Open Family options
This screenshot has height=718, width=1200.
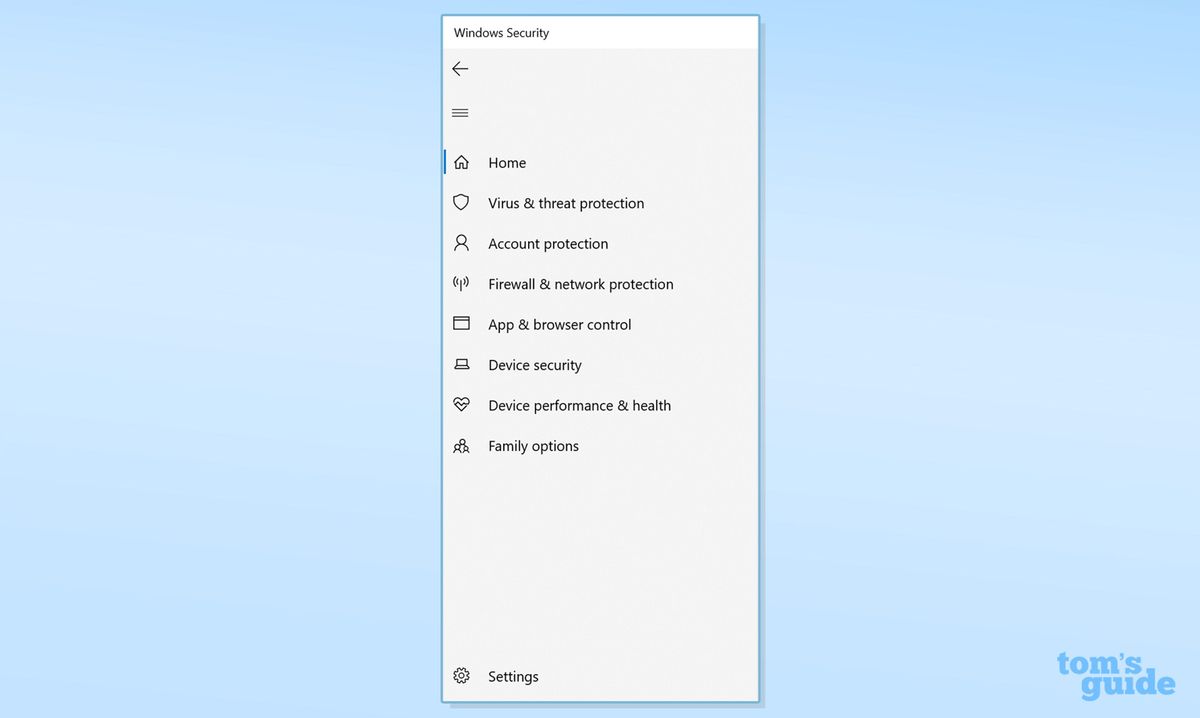[533, 445]
